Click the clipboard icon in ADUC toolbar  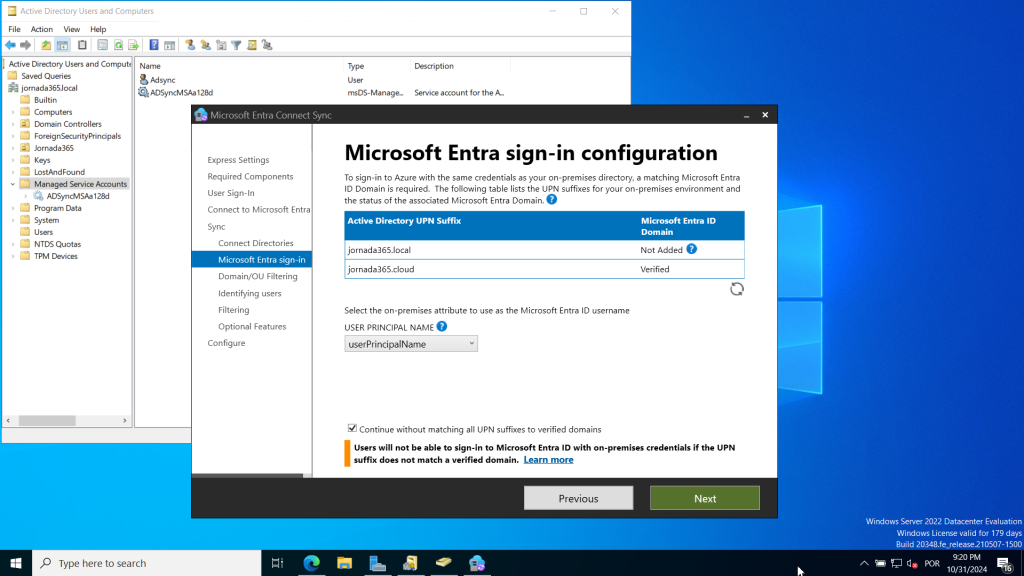click(82, 45)
